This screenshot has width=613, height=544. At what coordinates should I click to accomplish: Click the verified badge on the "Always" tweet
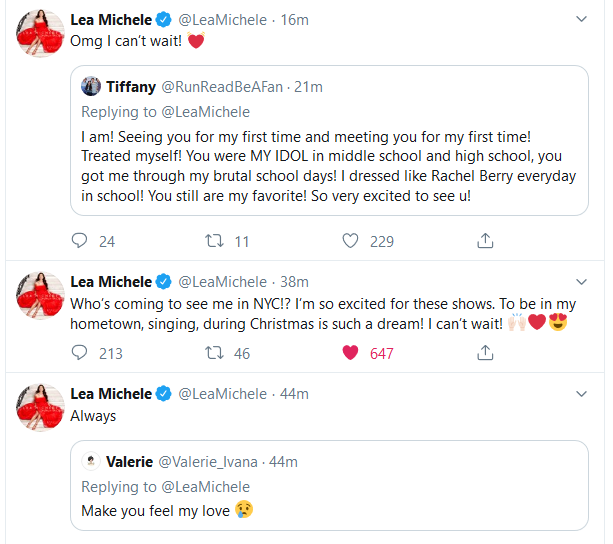click(x=164, y=394)
